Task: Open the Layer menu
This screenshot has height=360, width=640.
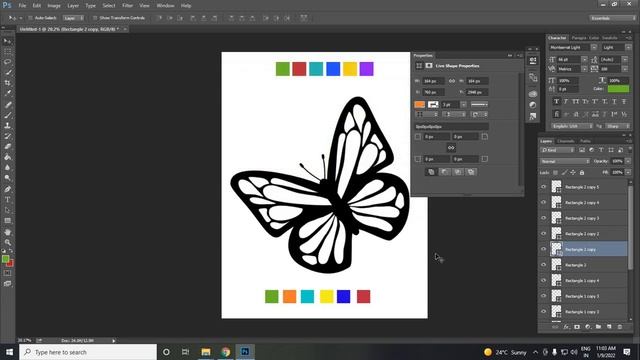Action: pyautogui.click(x=73, y=6)
